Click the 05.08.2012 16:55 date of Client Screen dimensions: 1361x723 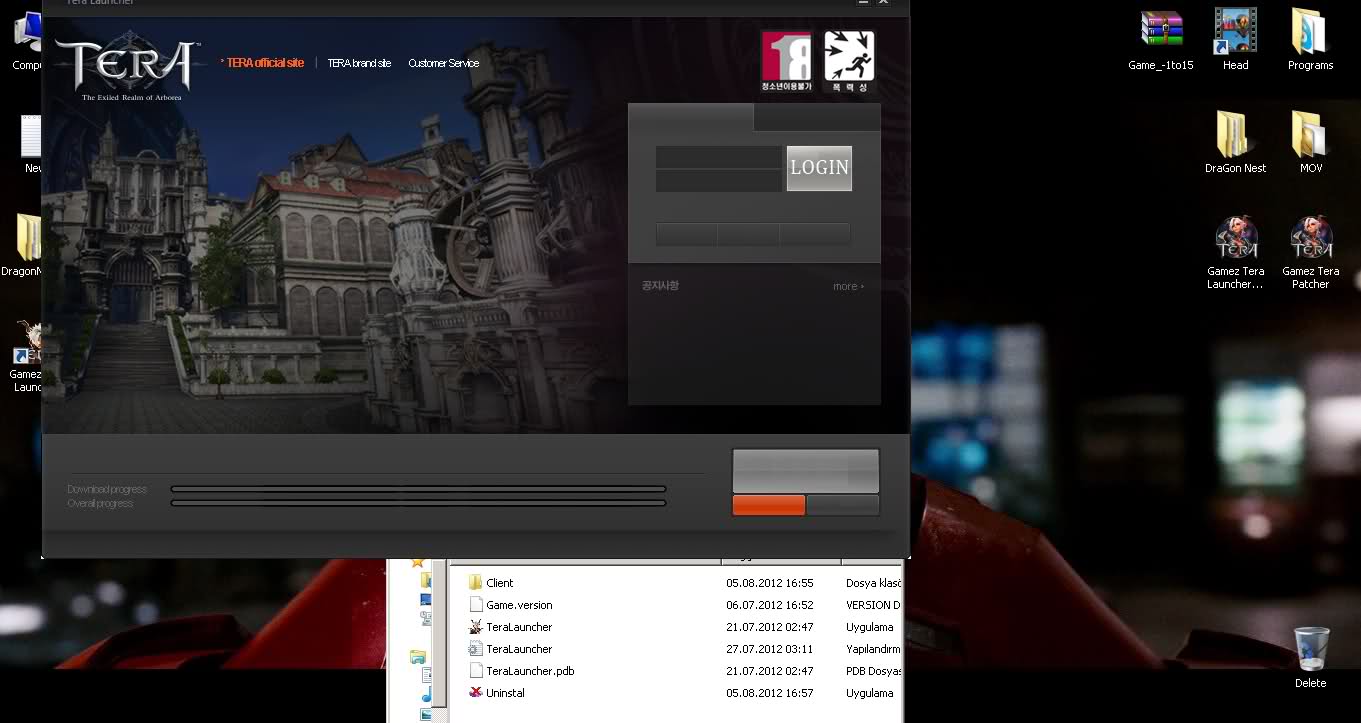(769, 583)
